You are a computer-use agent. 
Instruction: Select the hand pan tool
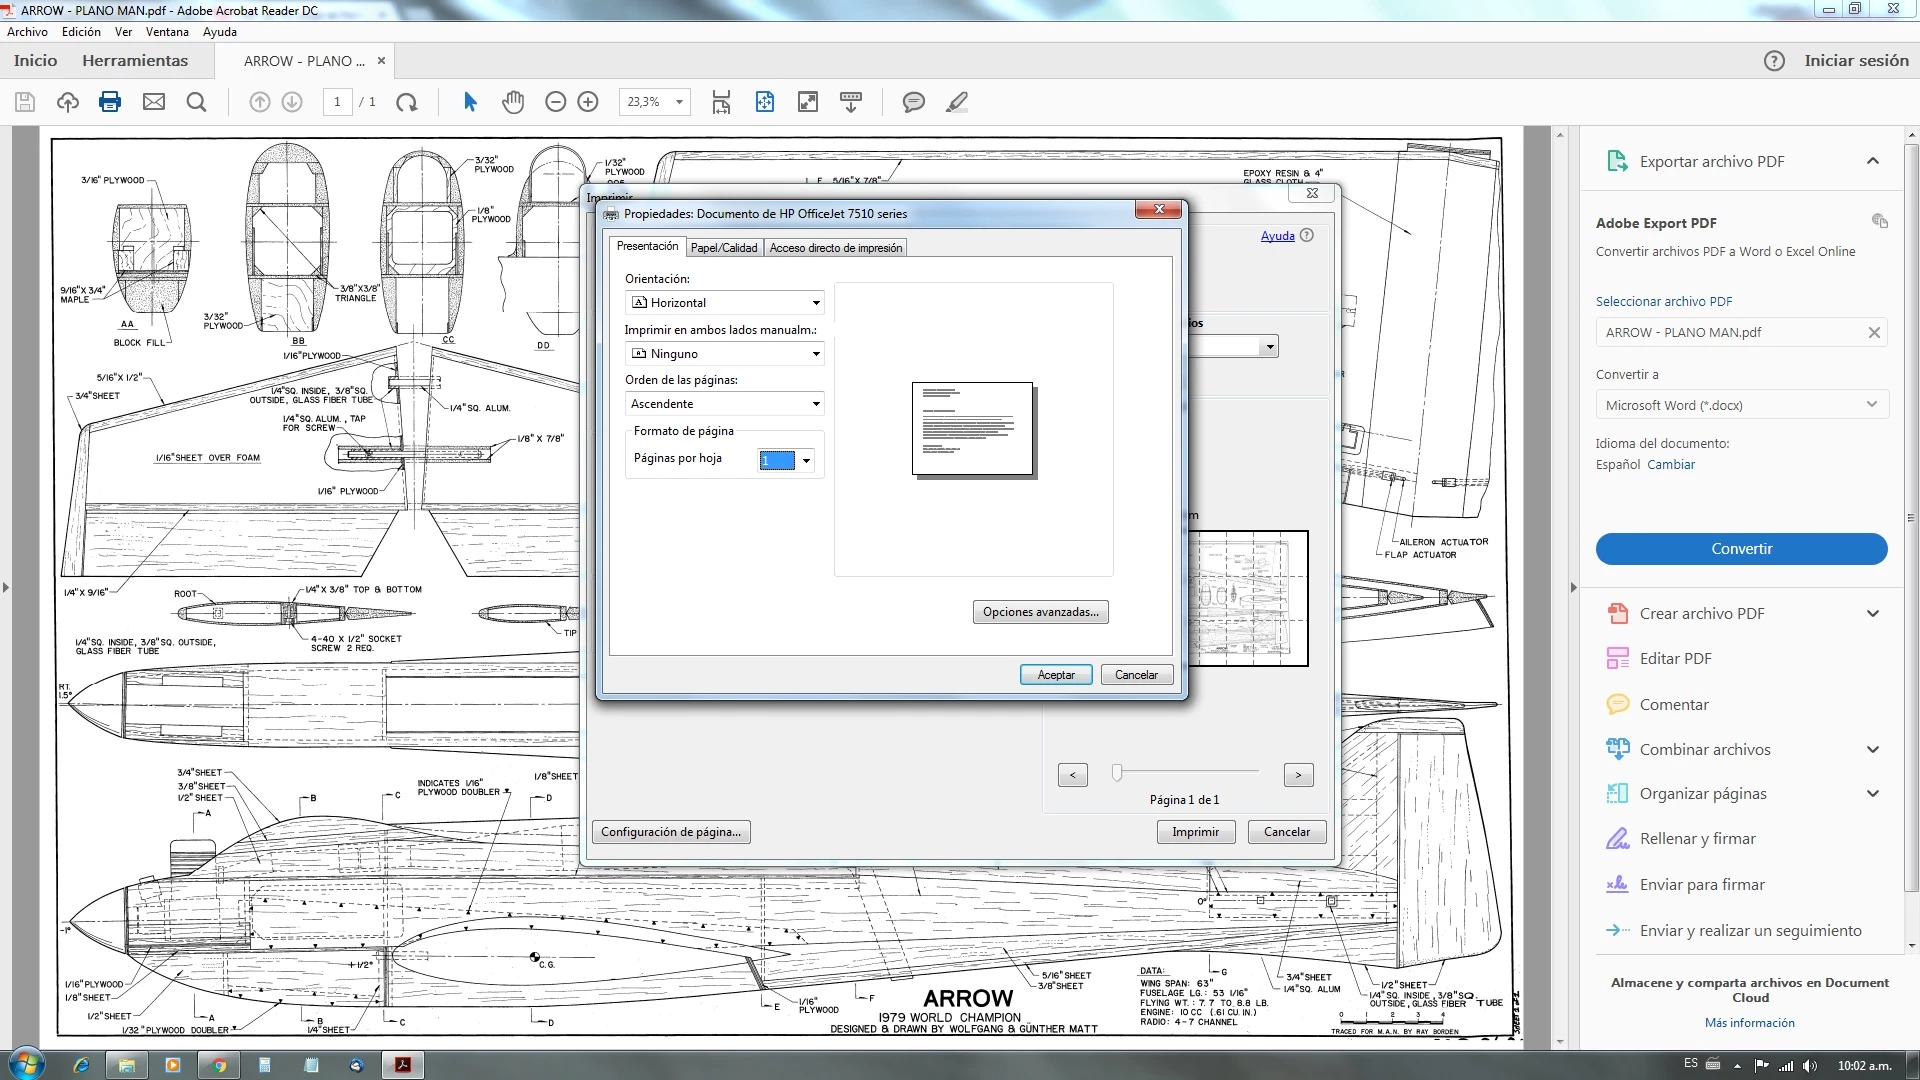(x=513, y=102)
